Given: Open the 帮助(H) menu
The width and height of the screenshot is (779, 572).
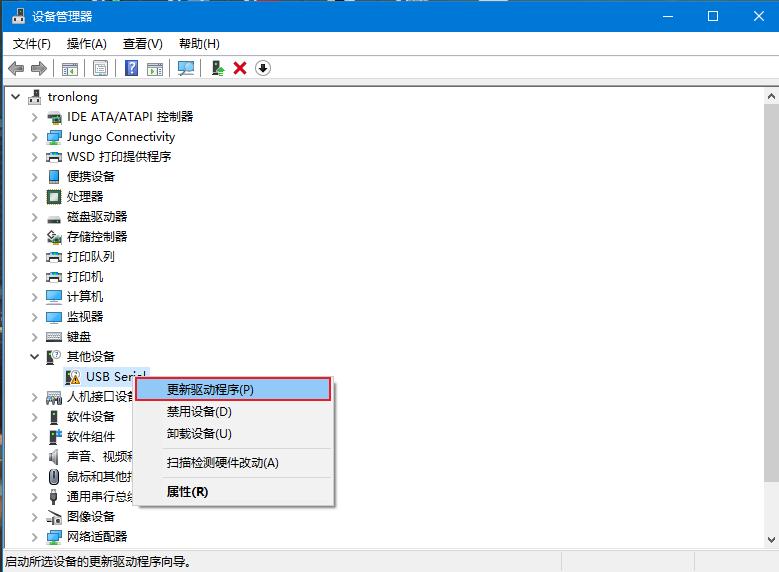Looking at the screenshot, I should (x=199, y=44).
